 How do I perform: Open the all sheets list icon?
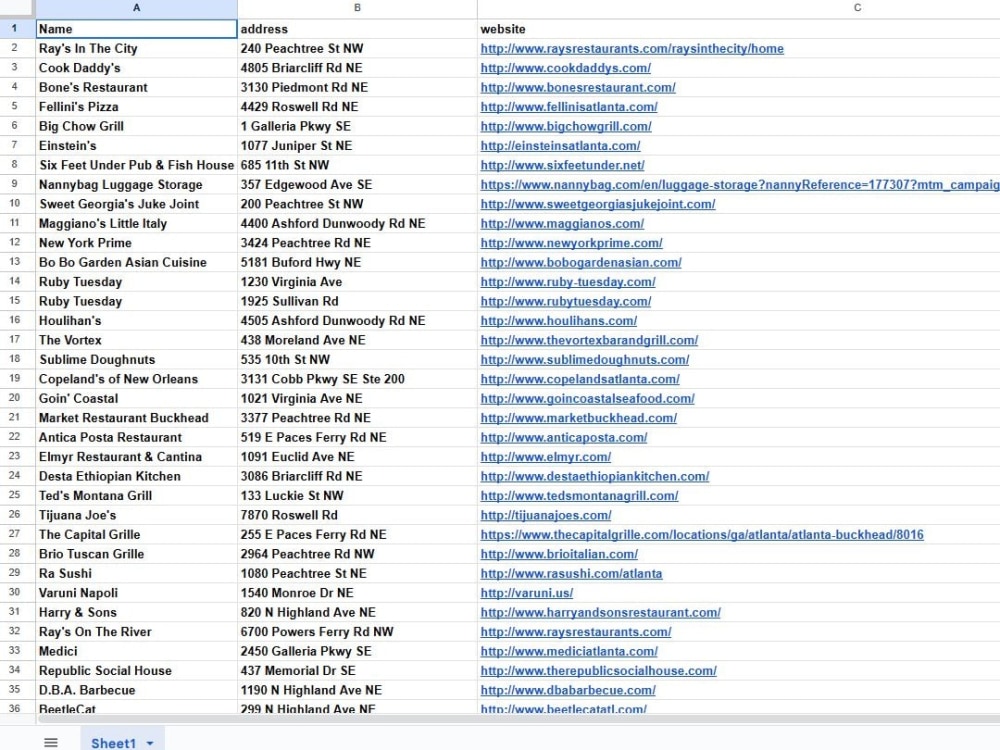point(51,740)
